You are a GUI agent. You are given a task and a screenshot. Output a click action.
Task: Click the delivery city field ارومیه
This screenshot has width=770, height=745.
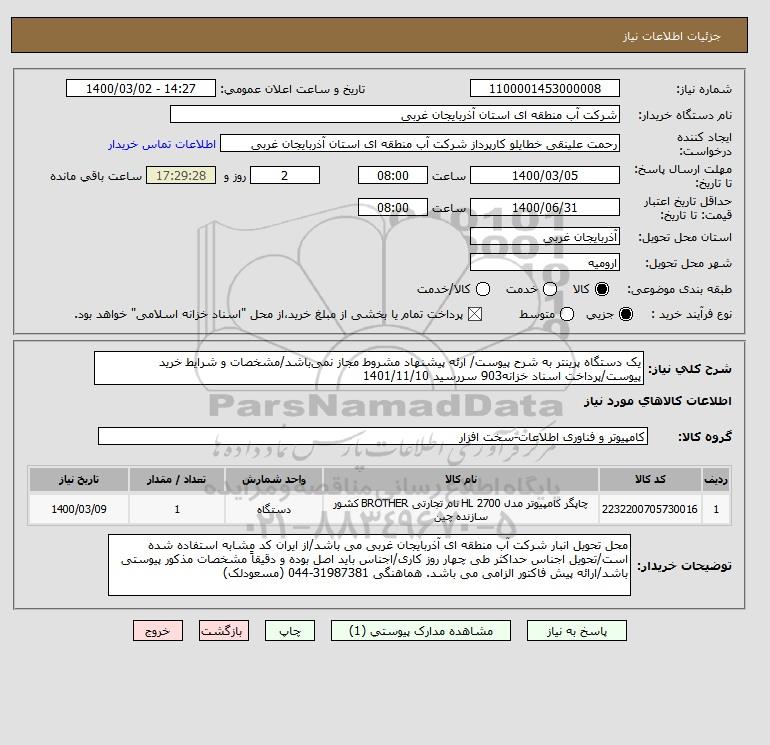point(545,263)
